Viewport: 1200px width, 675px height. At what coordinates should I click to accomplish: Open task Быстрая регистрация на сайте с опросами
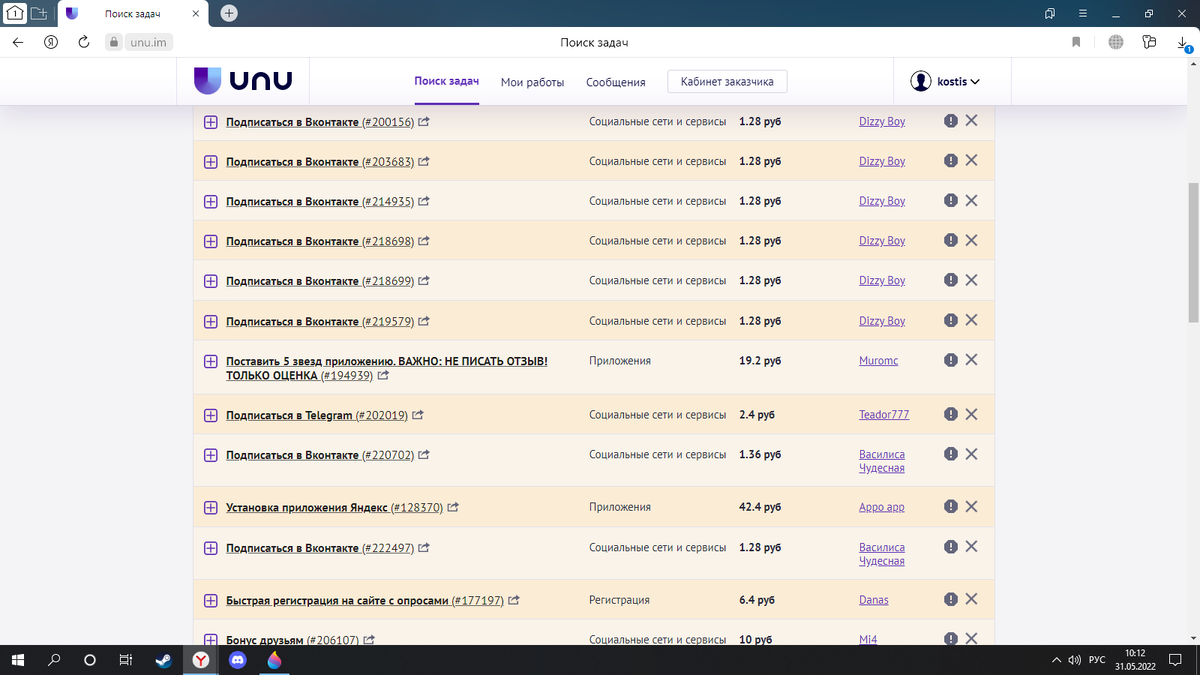364,601
